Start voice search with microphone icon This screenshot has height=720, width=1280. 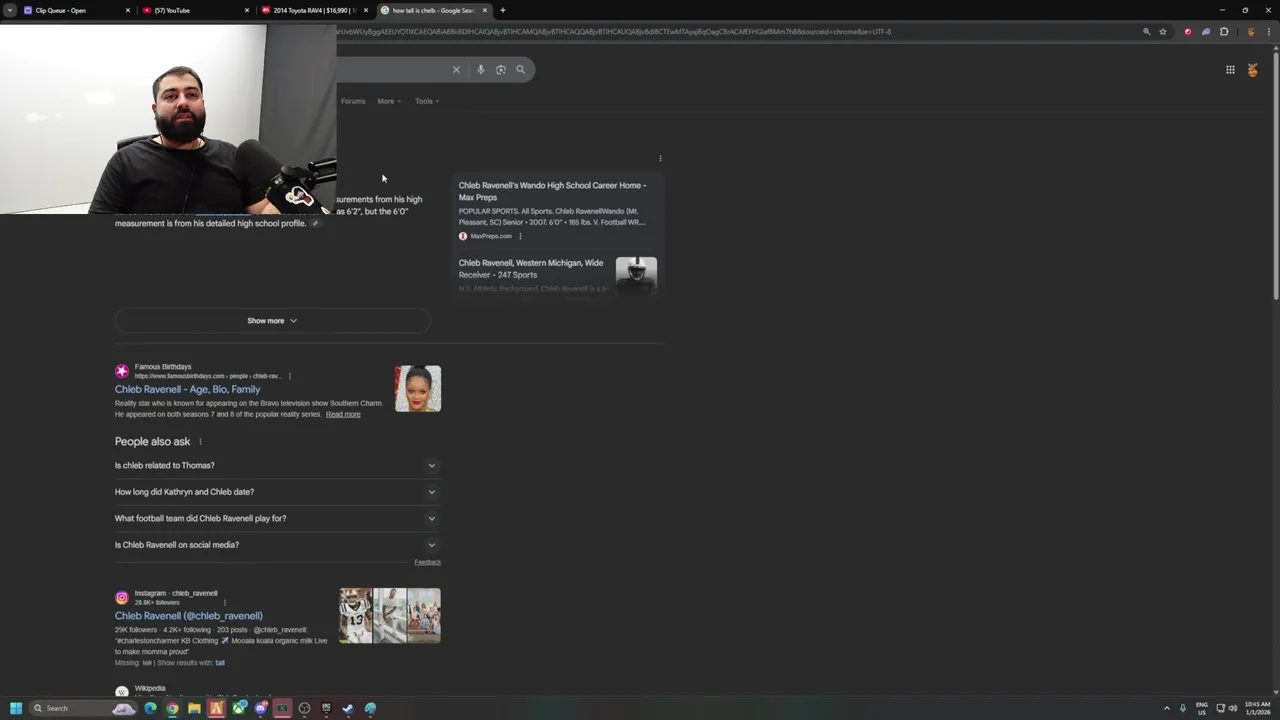(481, 69)
